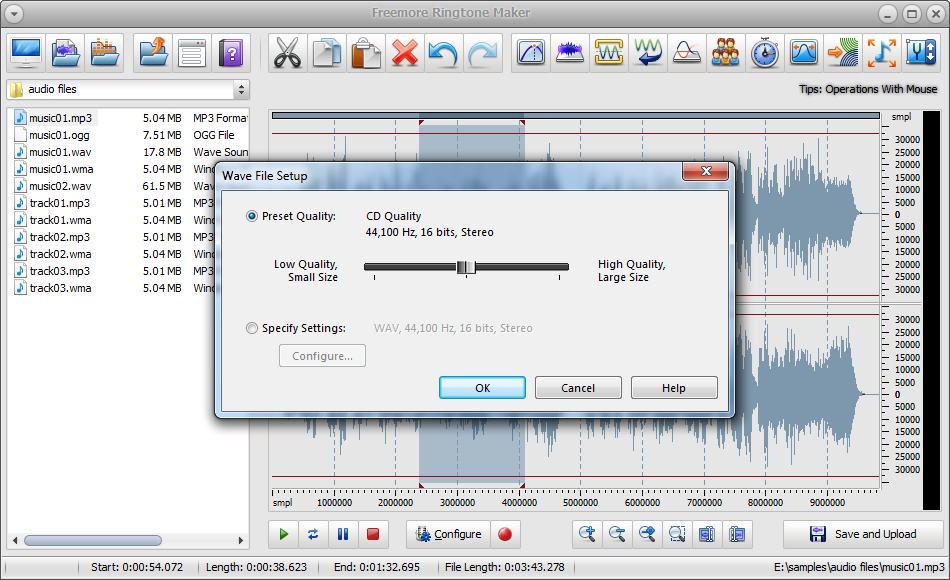Click the tuning fork pitch icon
This screenshot has width=950, height=580.
(921, 53)
